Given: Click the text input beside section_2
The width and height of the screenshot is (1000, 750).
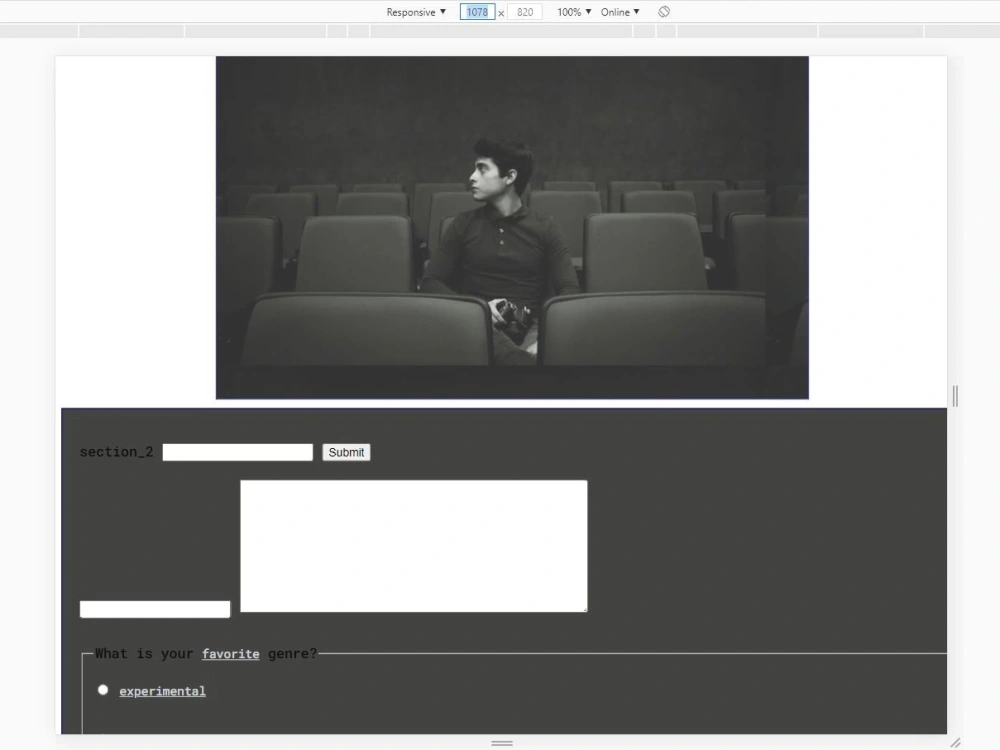Looking at the screenshot, I should click(x=237, y=452).
